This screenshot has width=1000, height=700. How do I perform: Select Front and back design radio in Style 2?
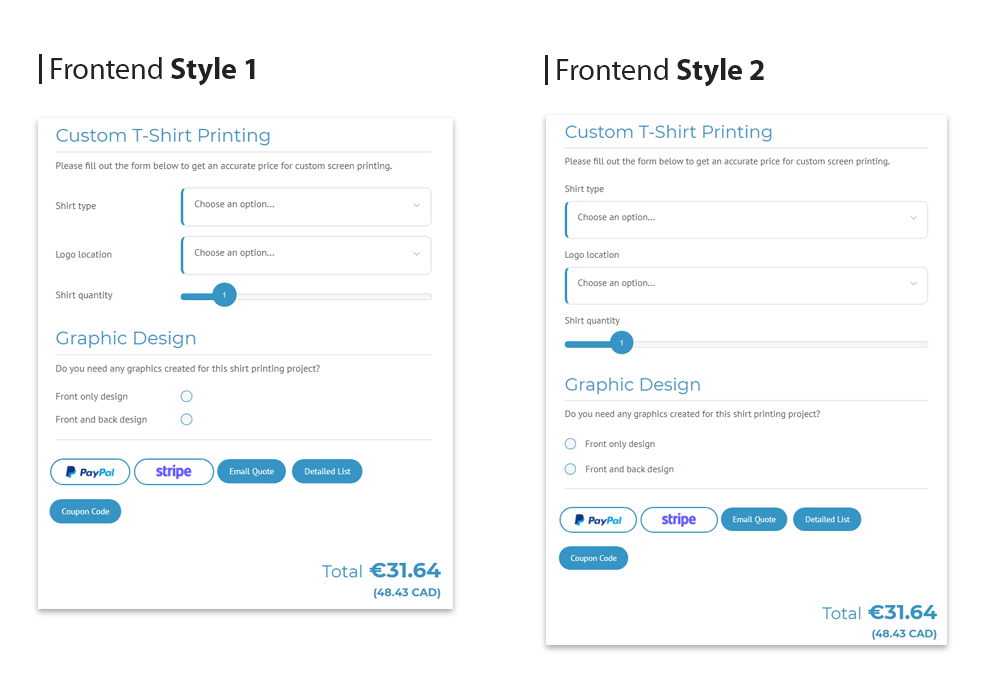[570, 469]
